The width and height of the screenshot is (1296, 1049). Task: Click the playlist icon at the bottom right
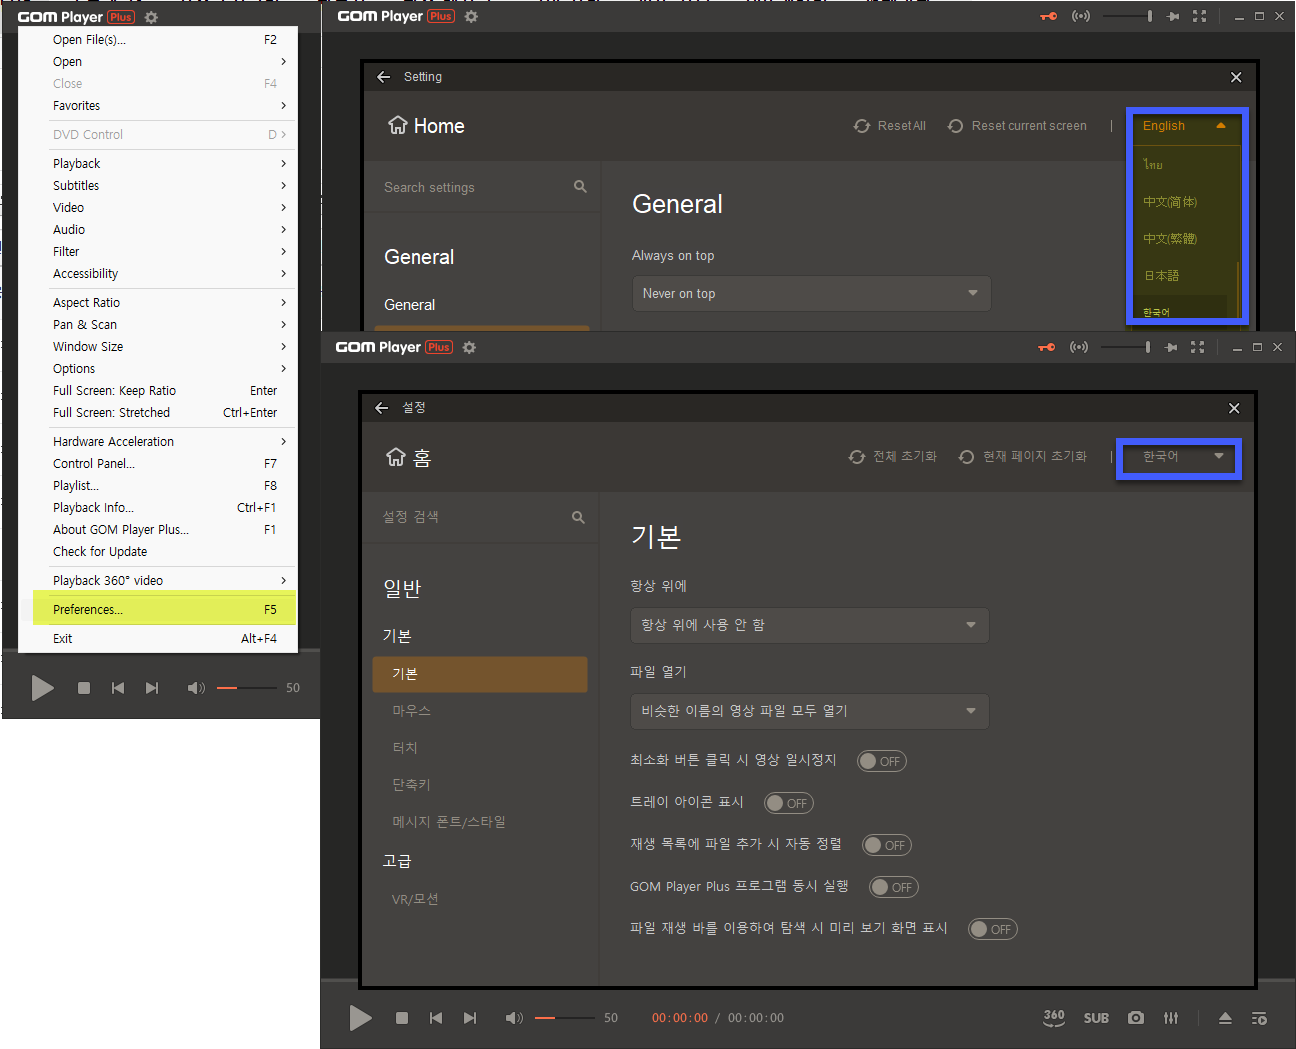tap(1259, 1018)
